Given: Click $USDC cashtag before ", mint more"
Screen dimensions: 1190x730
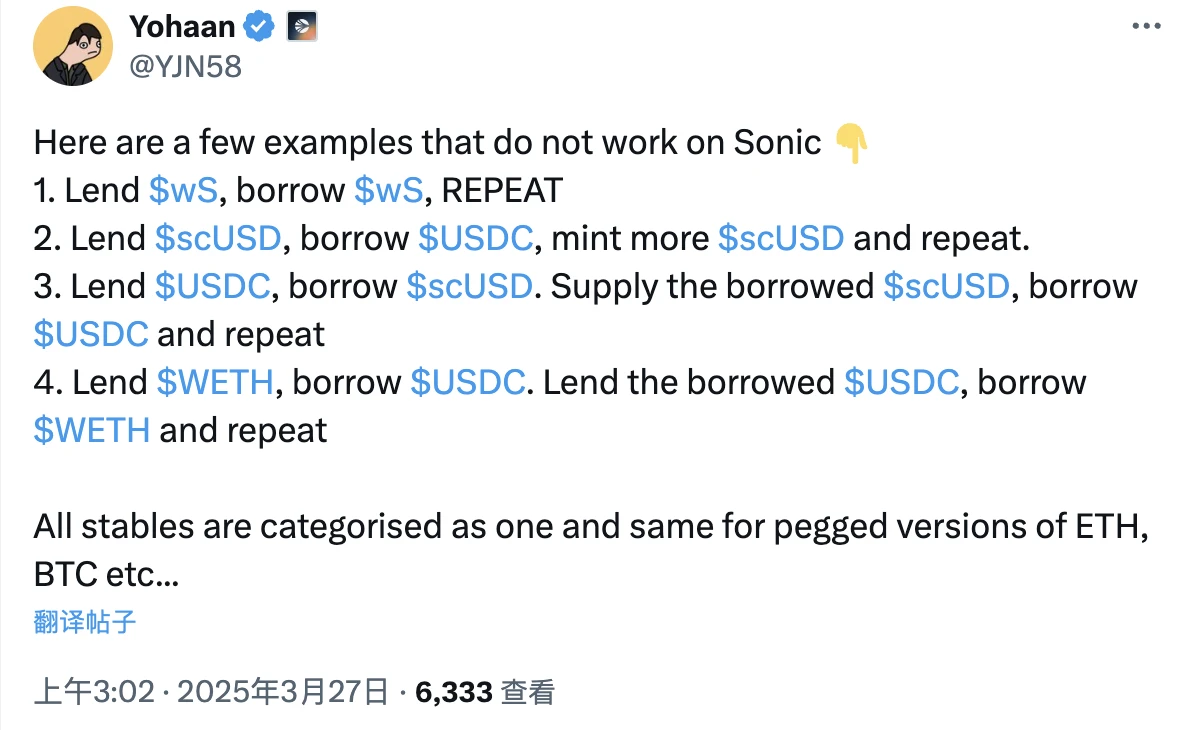Looking at the screenshot, I should (x=475, y=238).
